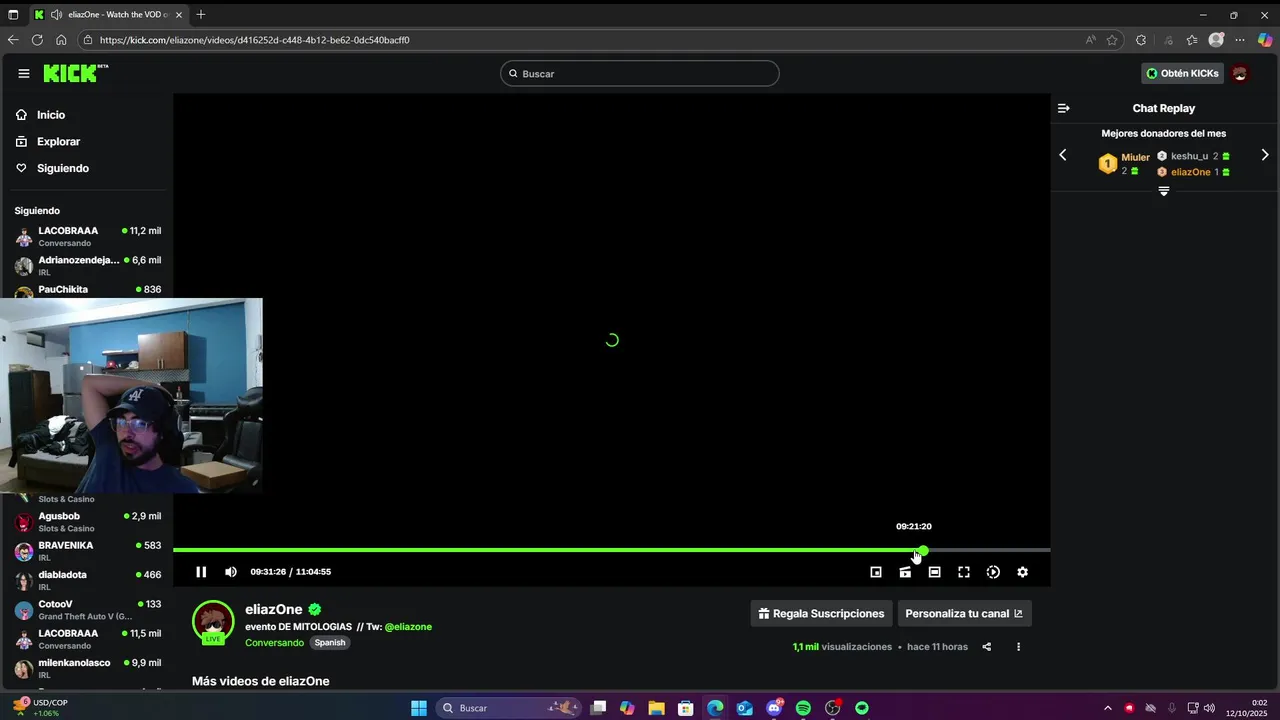
Task: Click browser back arrow
Action: tap(13, 40)
